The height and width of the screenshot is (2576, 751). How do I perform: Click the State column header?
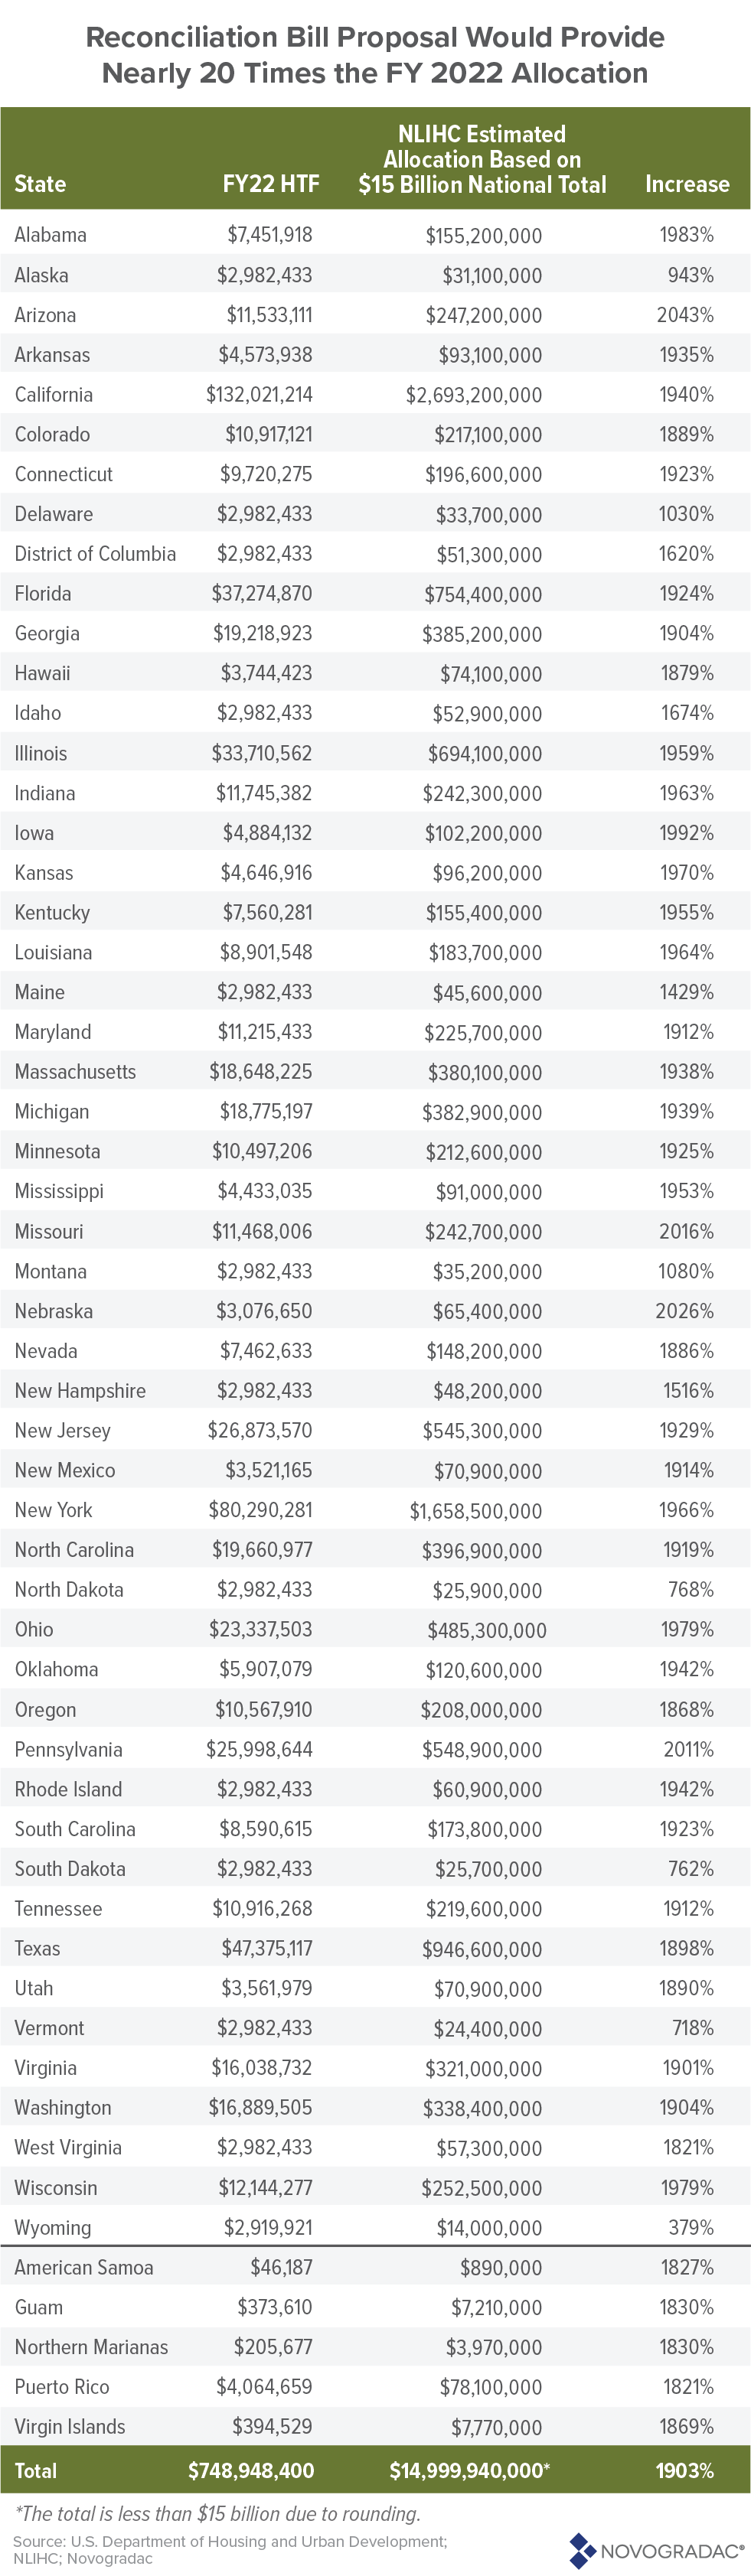click(x=40, y=184)
